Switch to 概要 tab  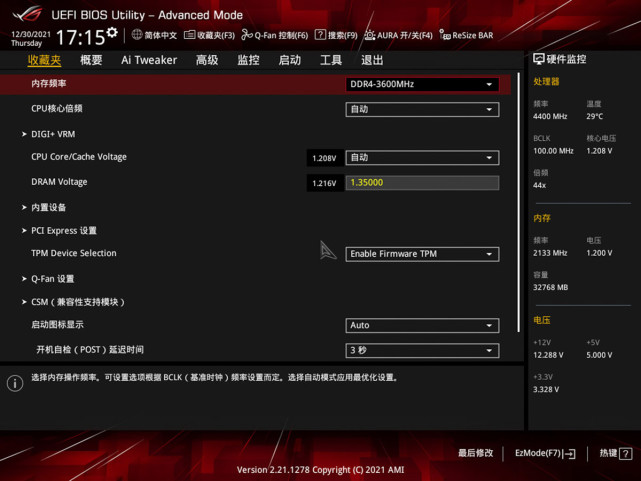tap(91, 60)
